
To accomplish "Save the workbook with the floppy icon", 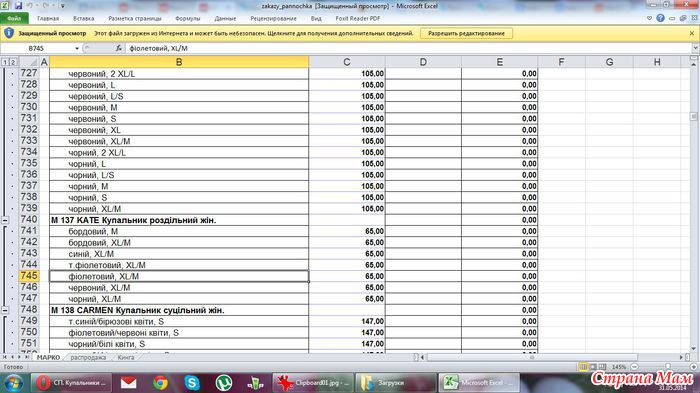I will (x=18, y=6).
